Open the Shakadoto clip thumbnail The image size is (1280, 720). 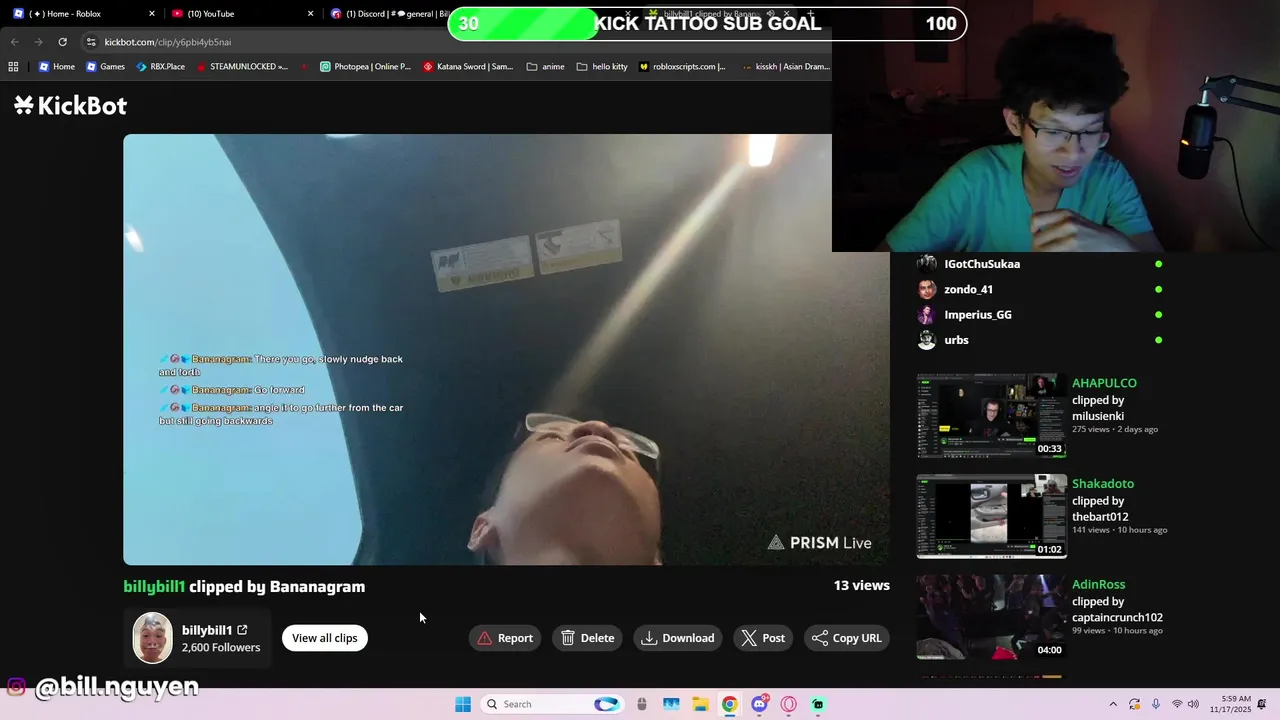point(992,516)
